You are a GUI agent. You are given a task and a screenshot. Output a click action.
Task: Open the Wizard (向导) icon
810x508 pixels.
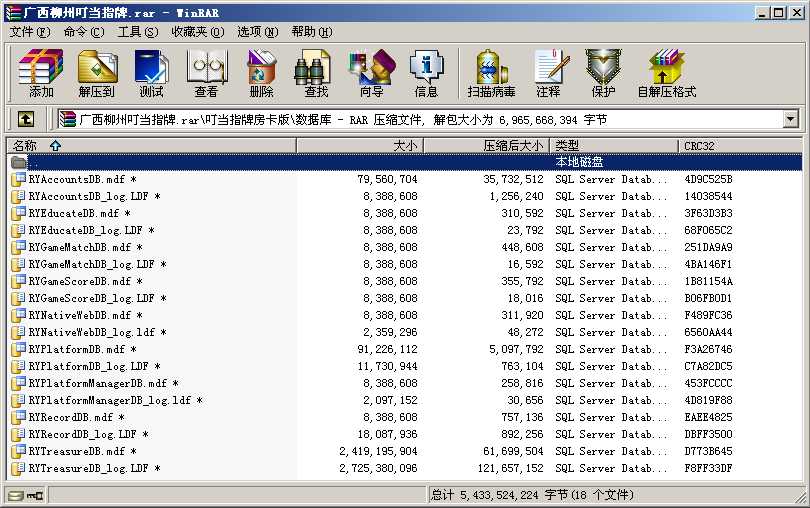pos(371,73)
